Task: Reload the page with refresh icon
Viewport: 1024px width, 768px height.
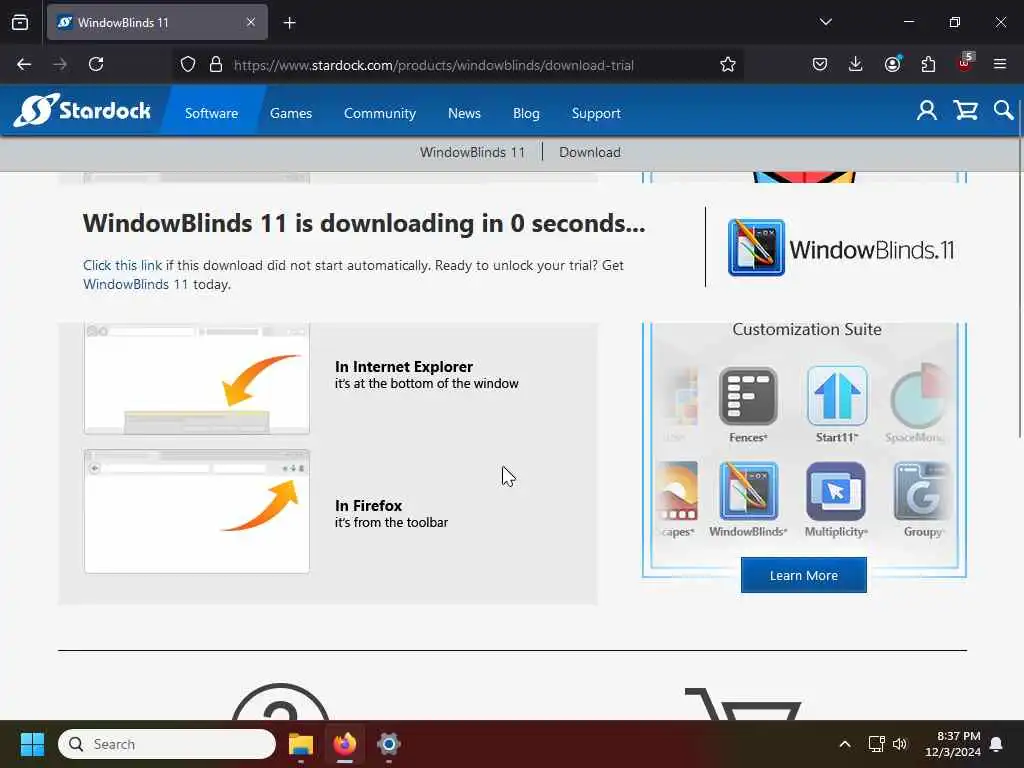Action: [x=96, y=64]
